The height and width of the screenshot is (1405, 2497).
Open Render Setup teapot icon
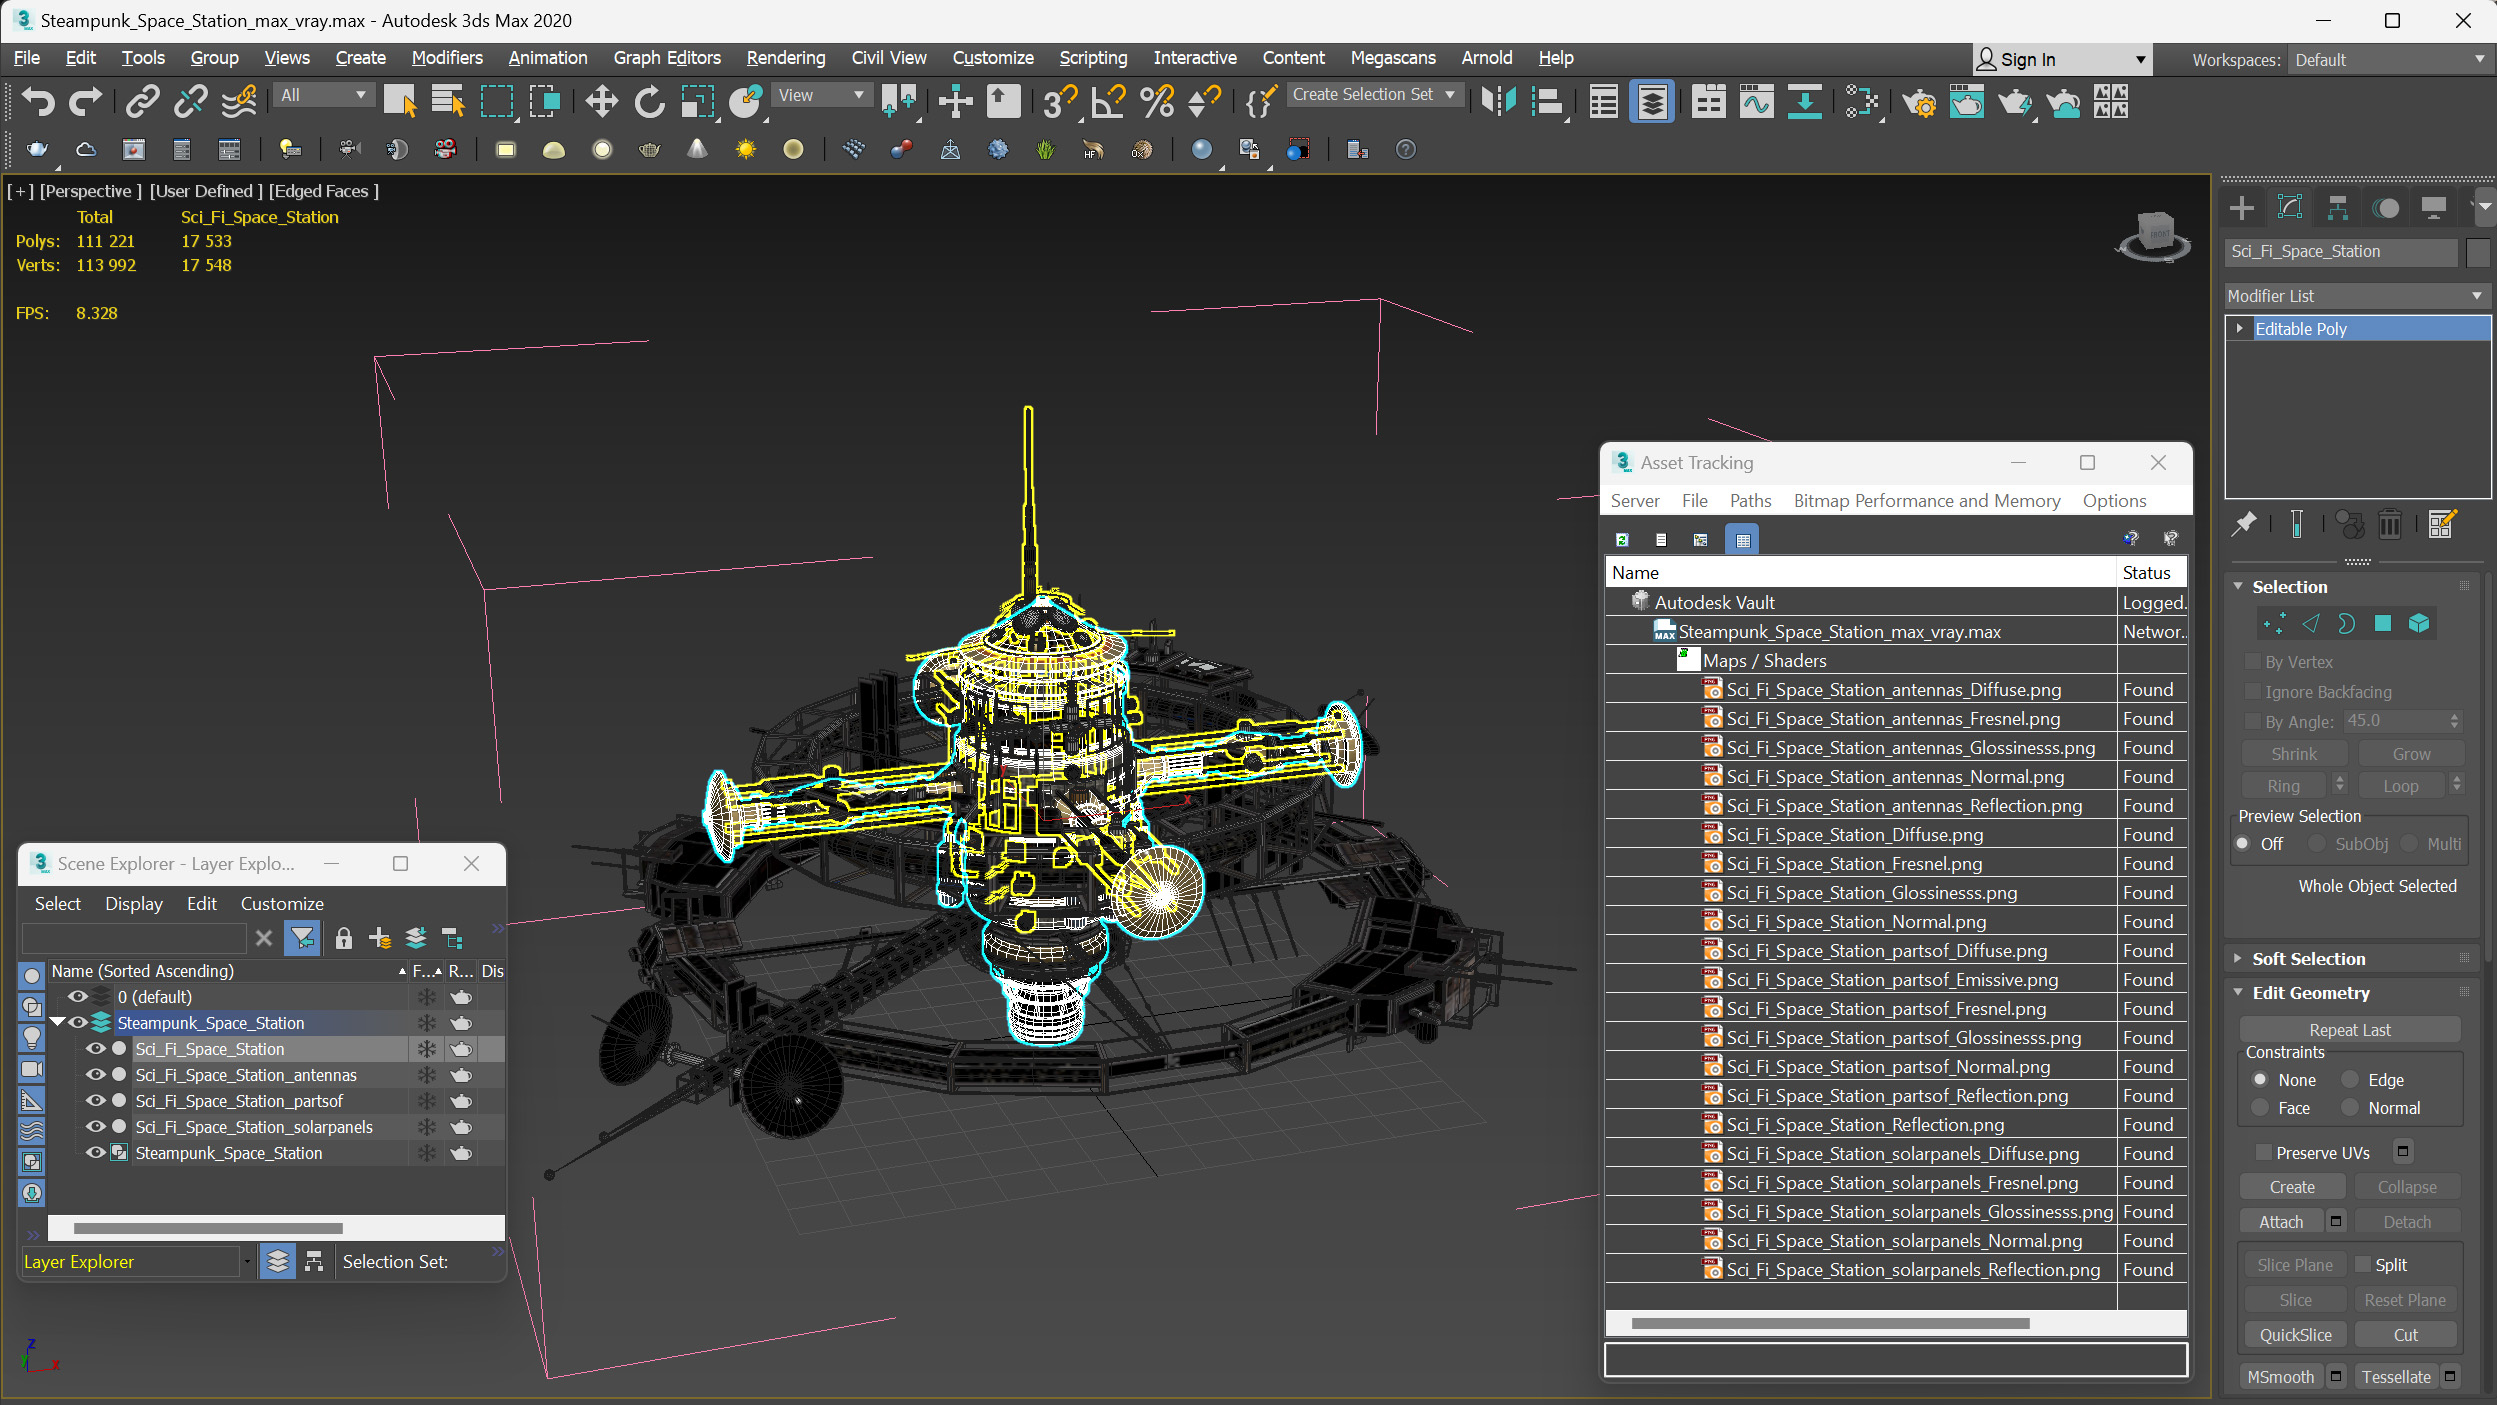tap(1919, 101)
